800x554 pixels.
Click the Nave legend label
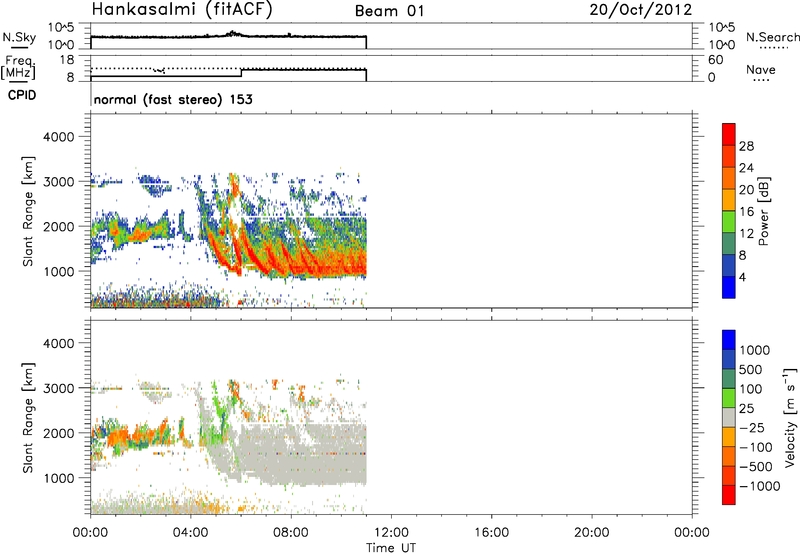click(x=761, y=69)
